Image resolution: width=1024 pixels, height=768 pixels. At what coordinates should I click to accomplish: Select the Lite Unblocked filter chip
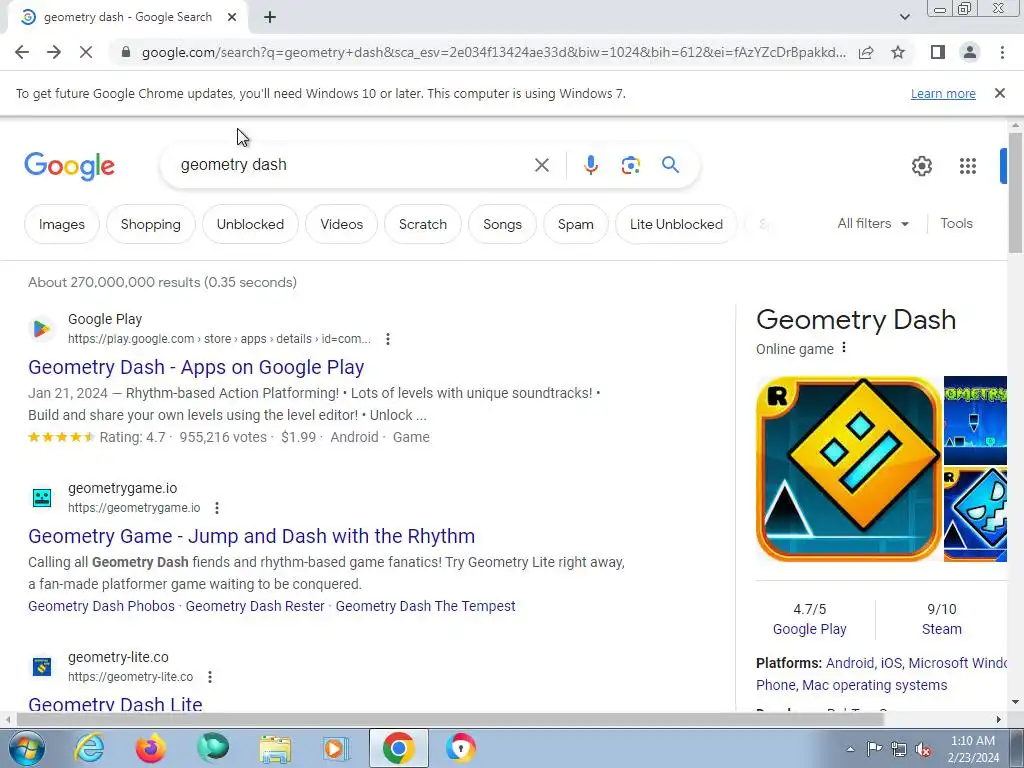click(676, 224)
